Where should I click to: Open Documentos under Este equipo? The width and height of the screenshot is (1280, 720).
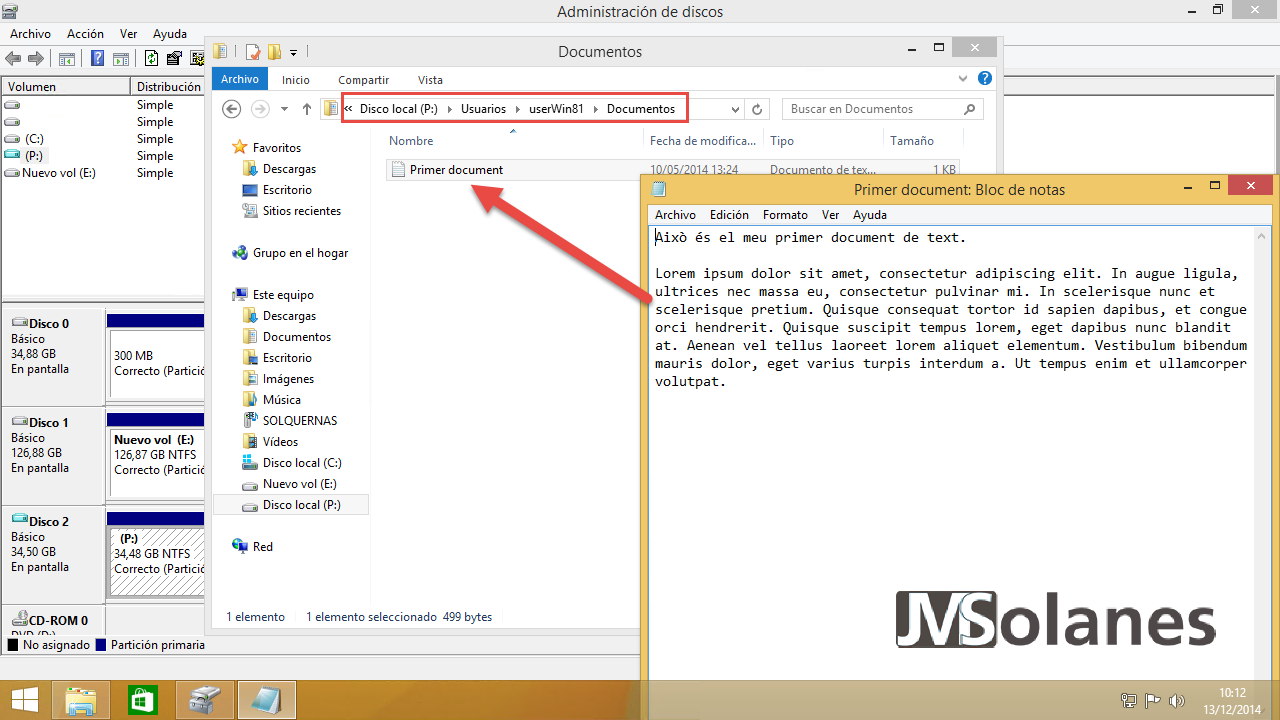[x=296, y=337]
